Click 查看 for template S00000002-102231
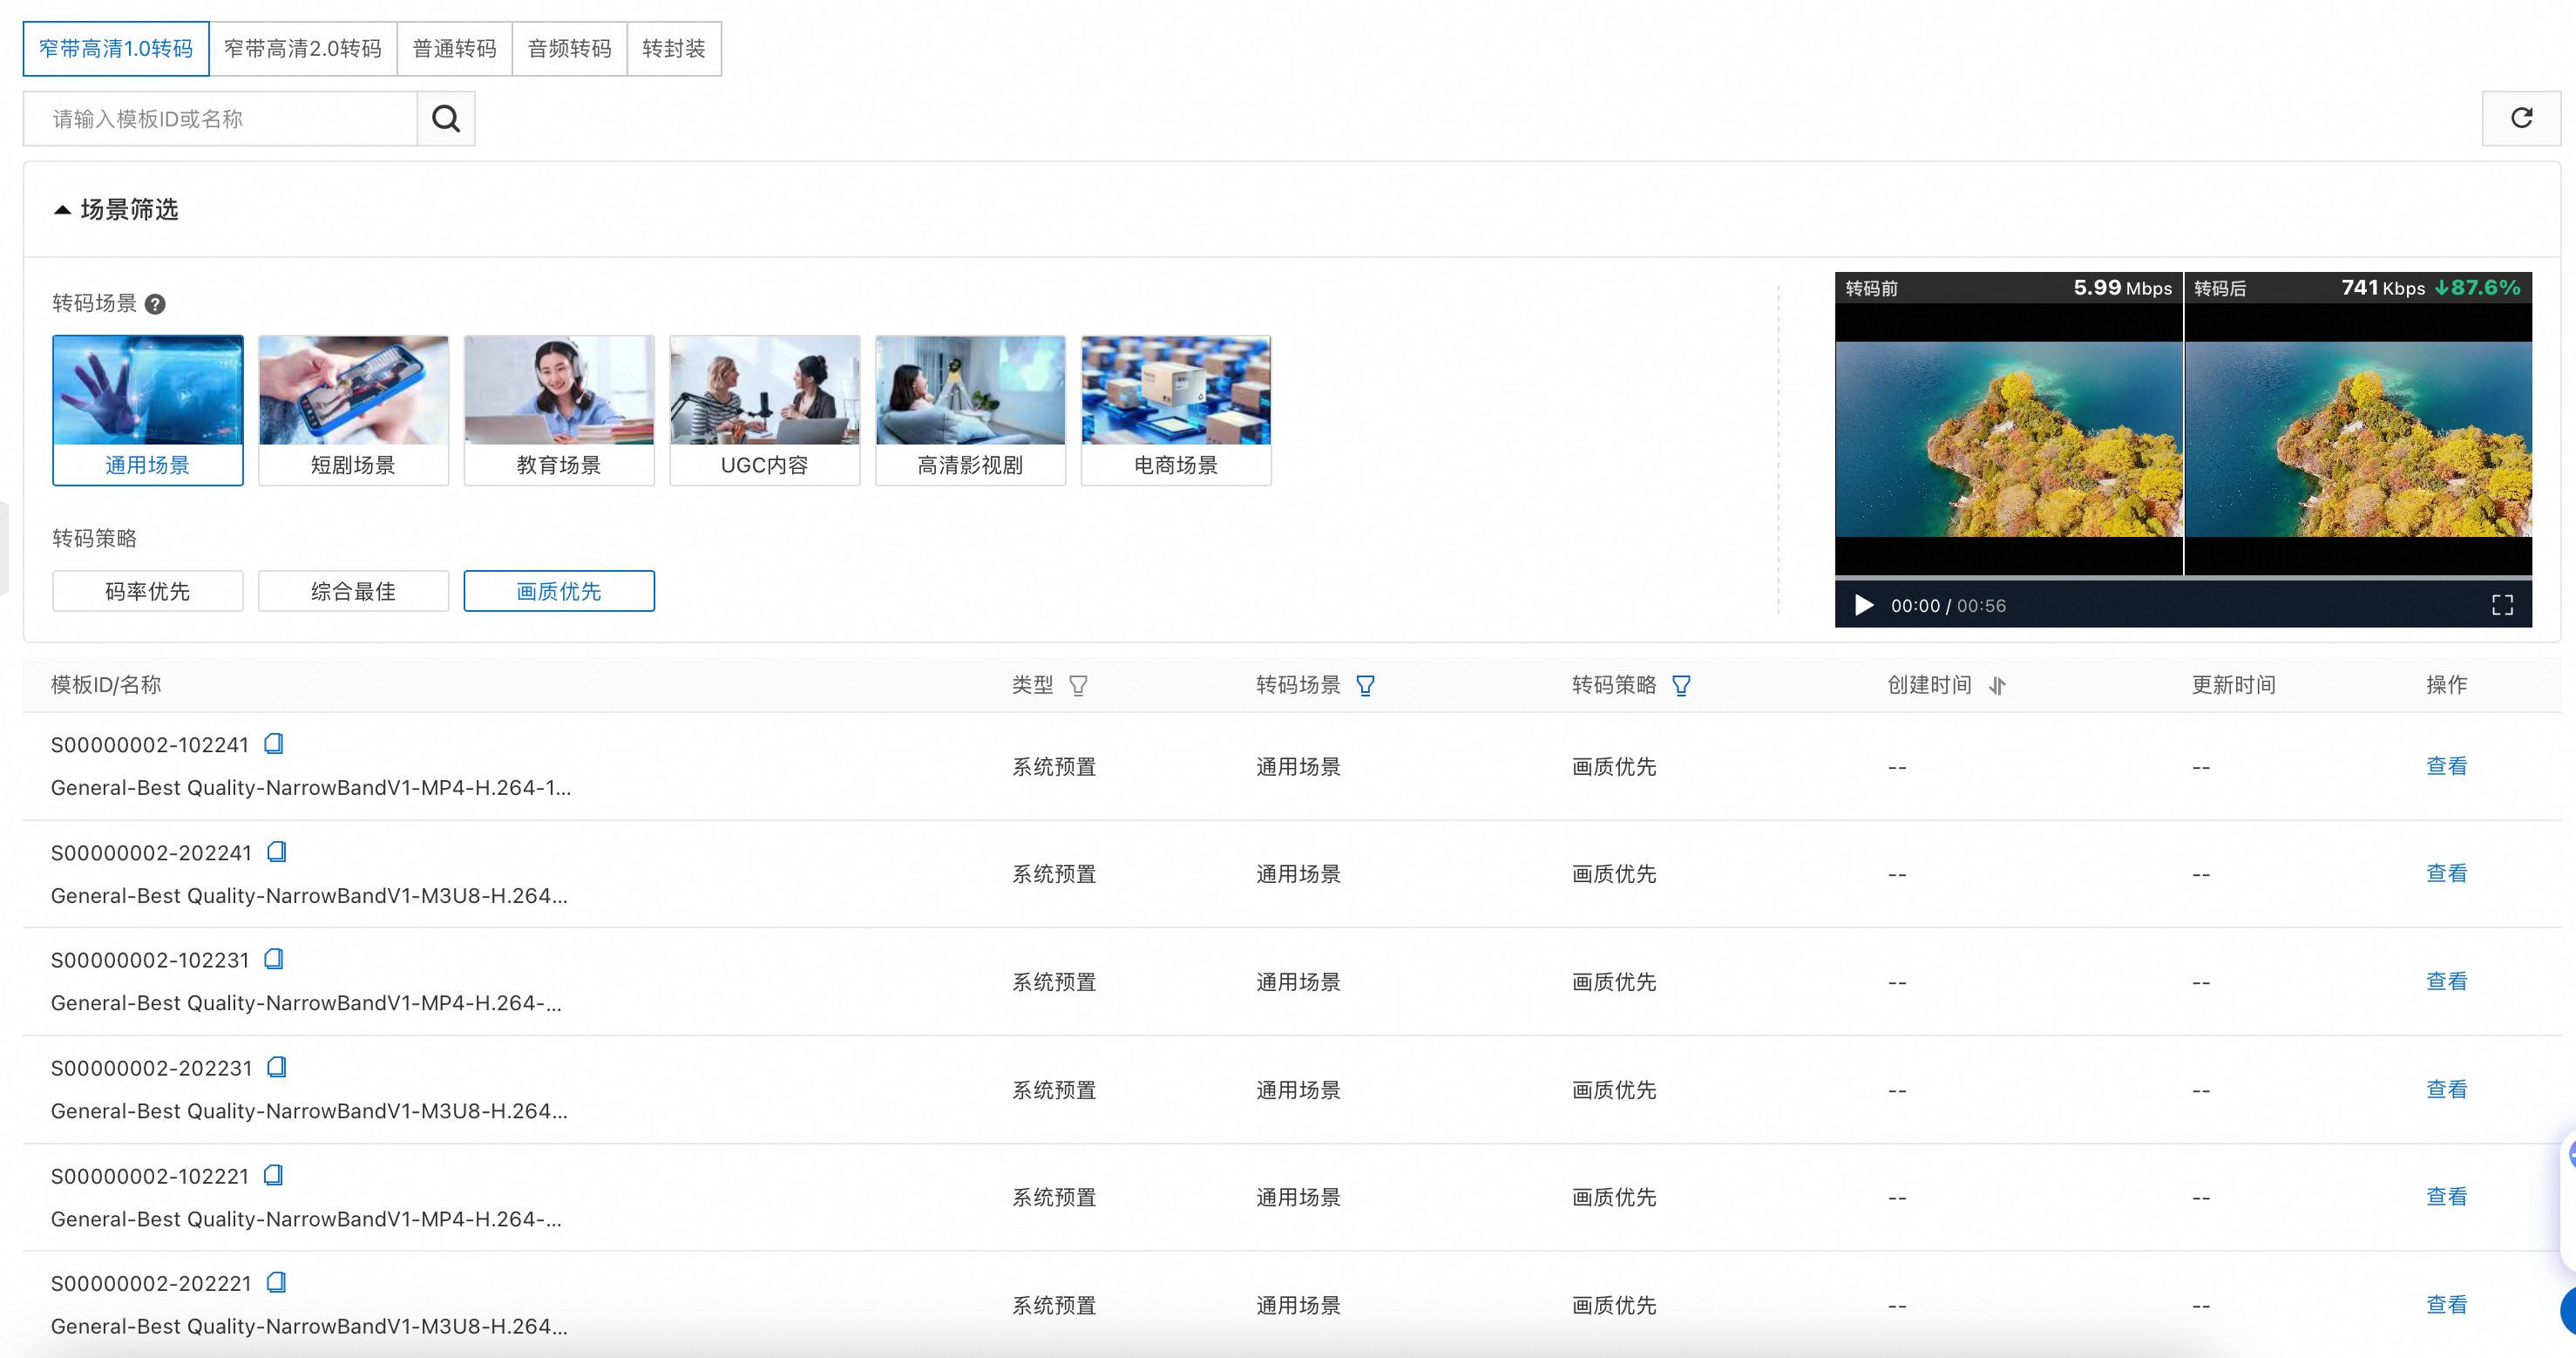The width and height of the screenshot is (2576, 1358). click(2445, 981)
